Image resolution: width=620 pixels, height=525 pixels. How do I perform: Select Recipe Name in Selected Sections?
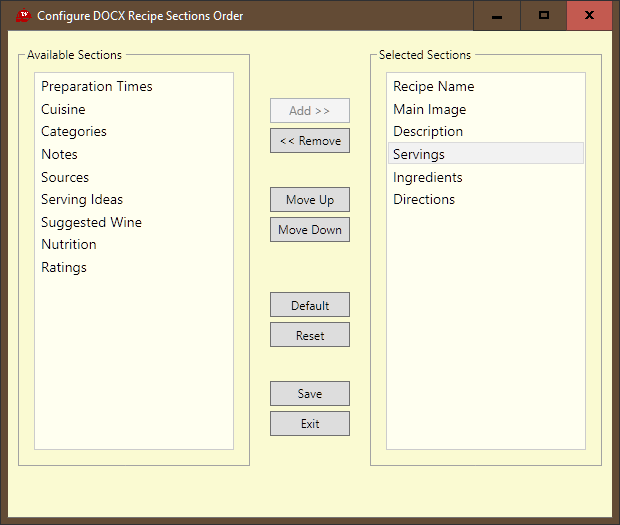tap(433, 87)
